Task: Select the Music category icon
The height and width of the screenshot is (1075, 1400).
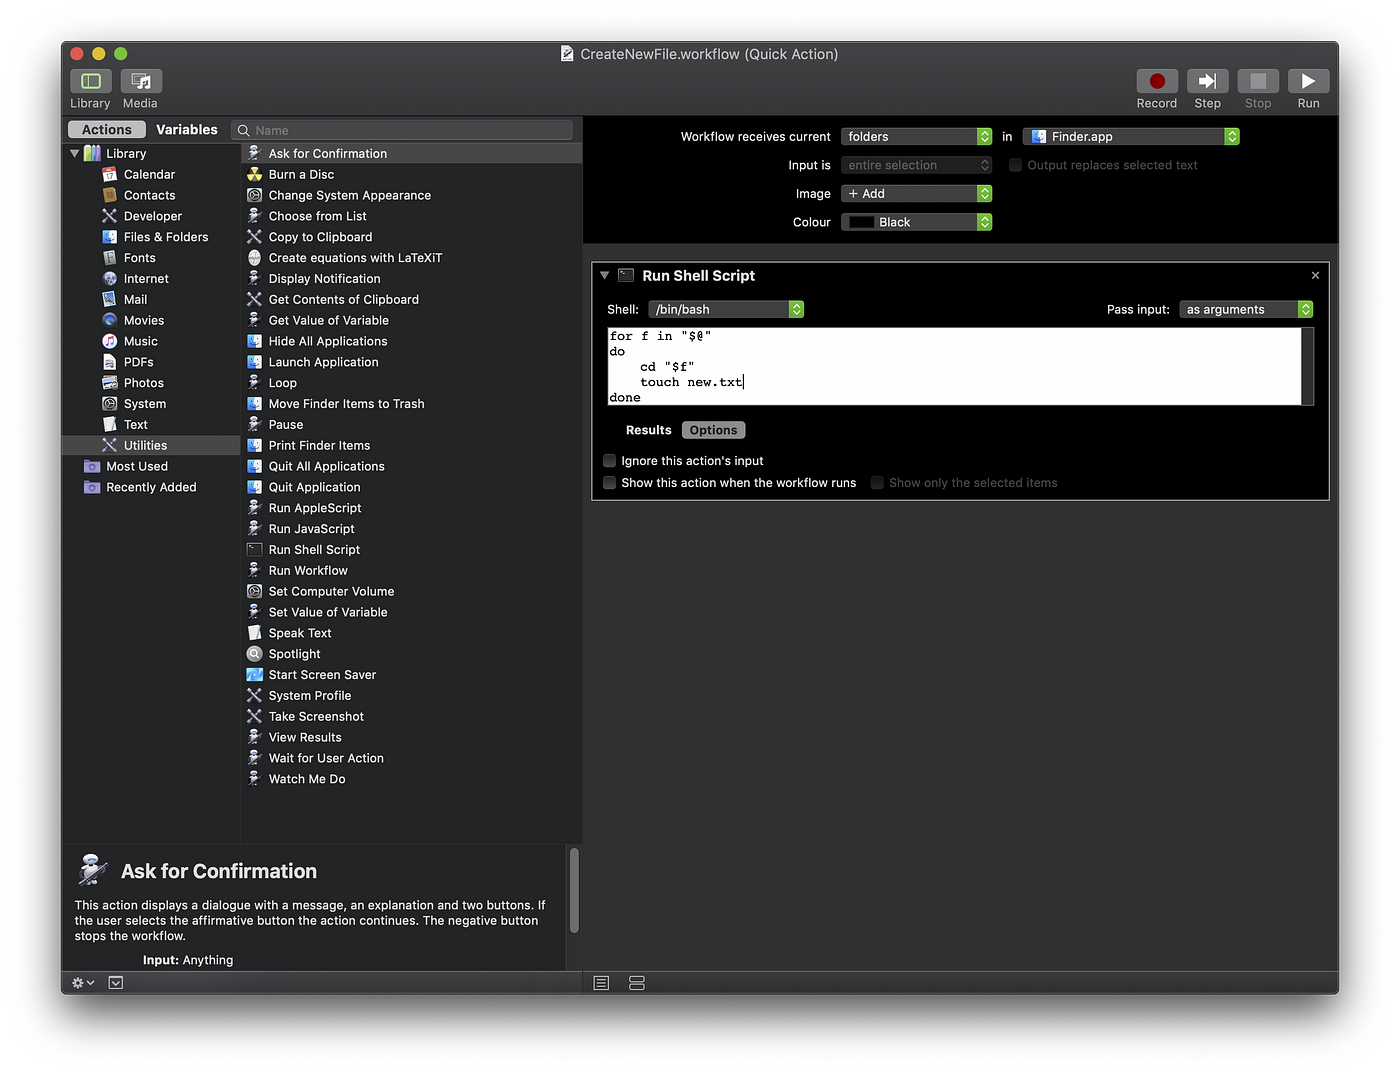Action: point(110,341)
